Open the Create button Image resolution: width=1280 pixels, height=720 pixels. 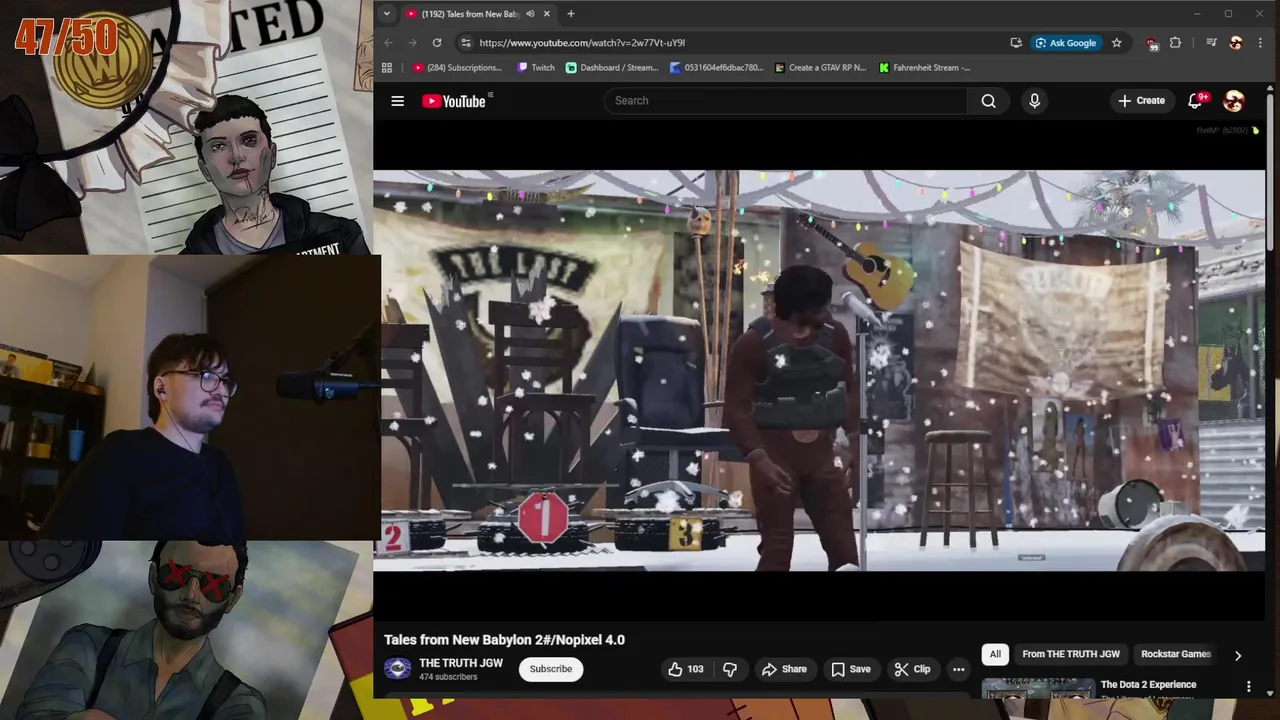(1141, 101)
